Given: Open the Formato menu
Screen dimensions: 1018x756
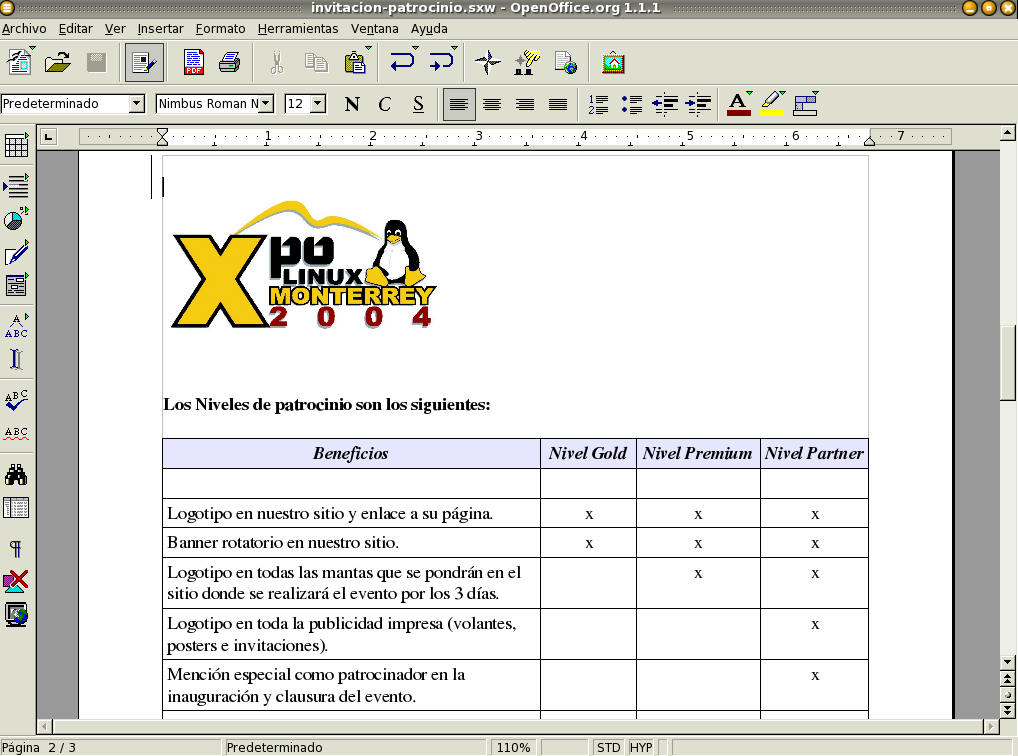Looking at the screenshot, I should [x=220, y=29].
